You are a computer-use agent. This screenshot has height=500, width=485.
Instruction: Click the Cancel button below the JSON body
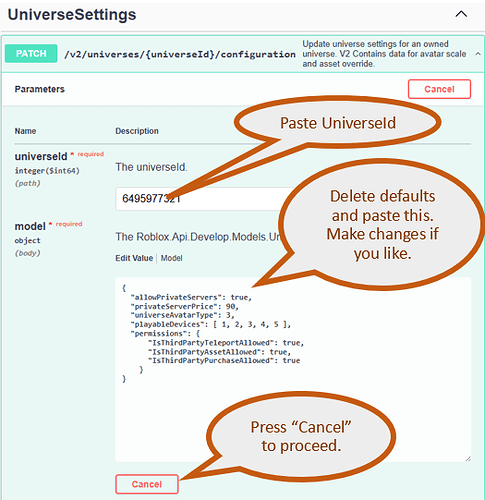(x=147, y=484)
